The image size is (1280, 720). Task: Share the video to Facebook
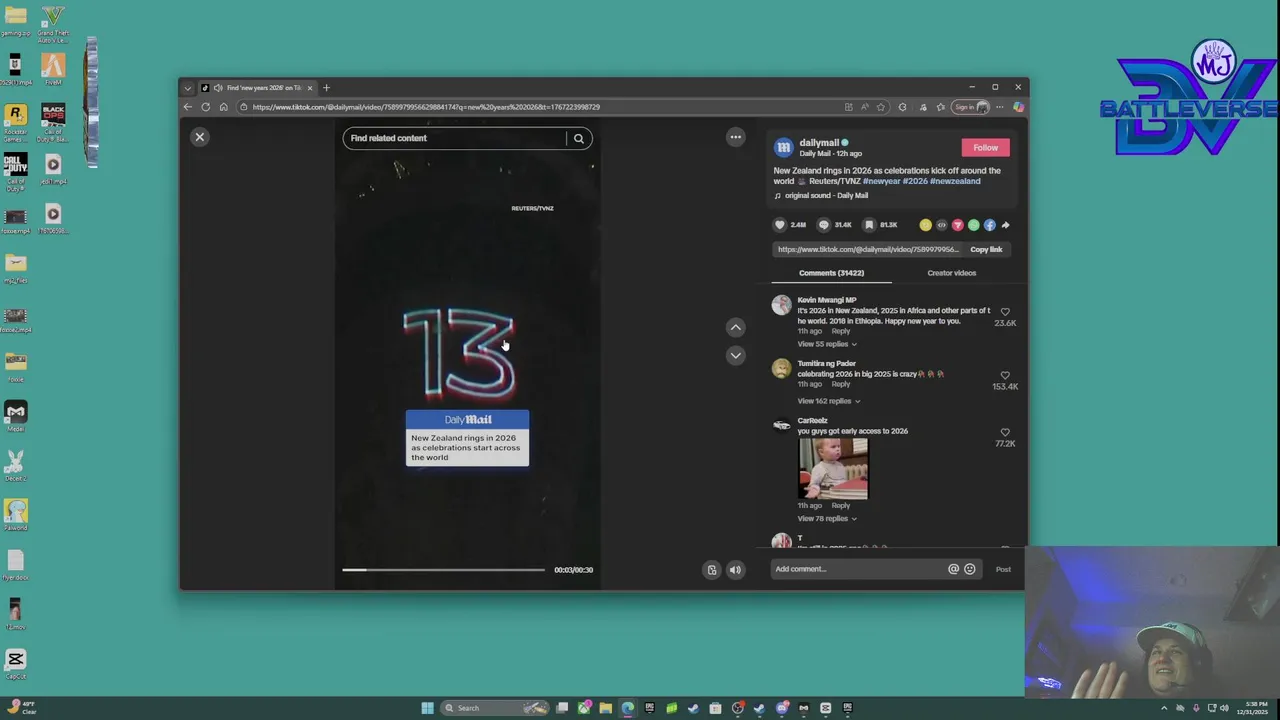tap(989, 225)
